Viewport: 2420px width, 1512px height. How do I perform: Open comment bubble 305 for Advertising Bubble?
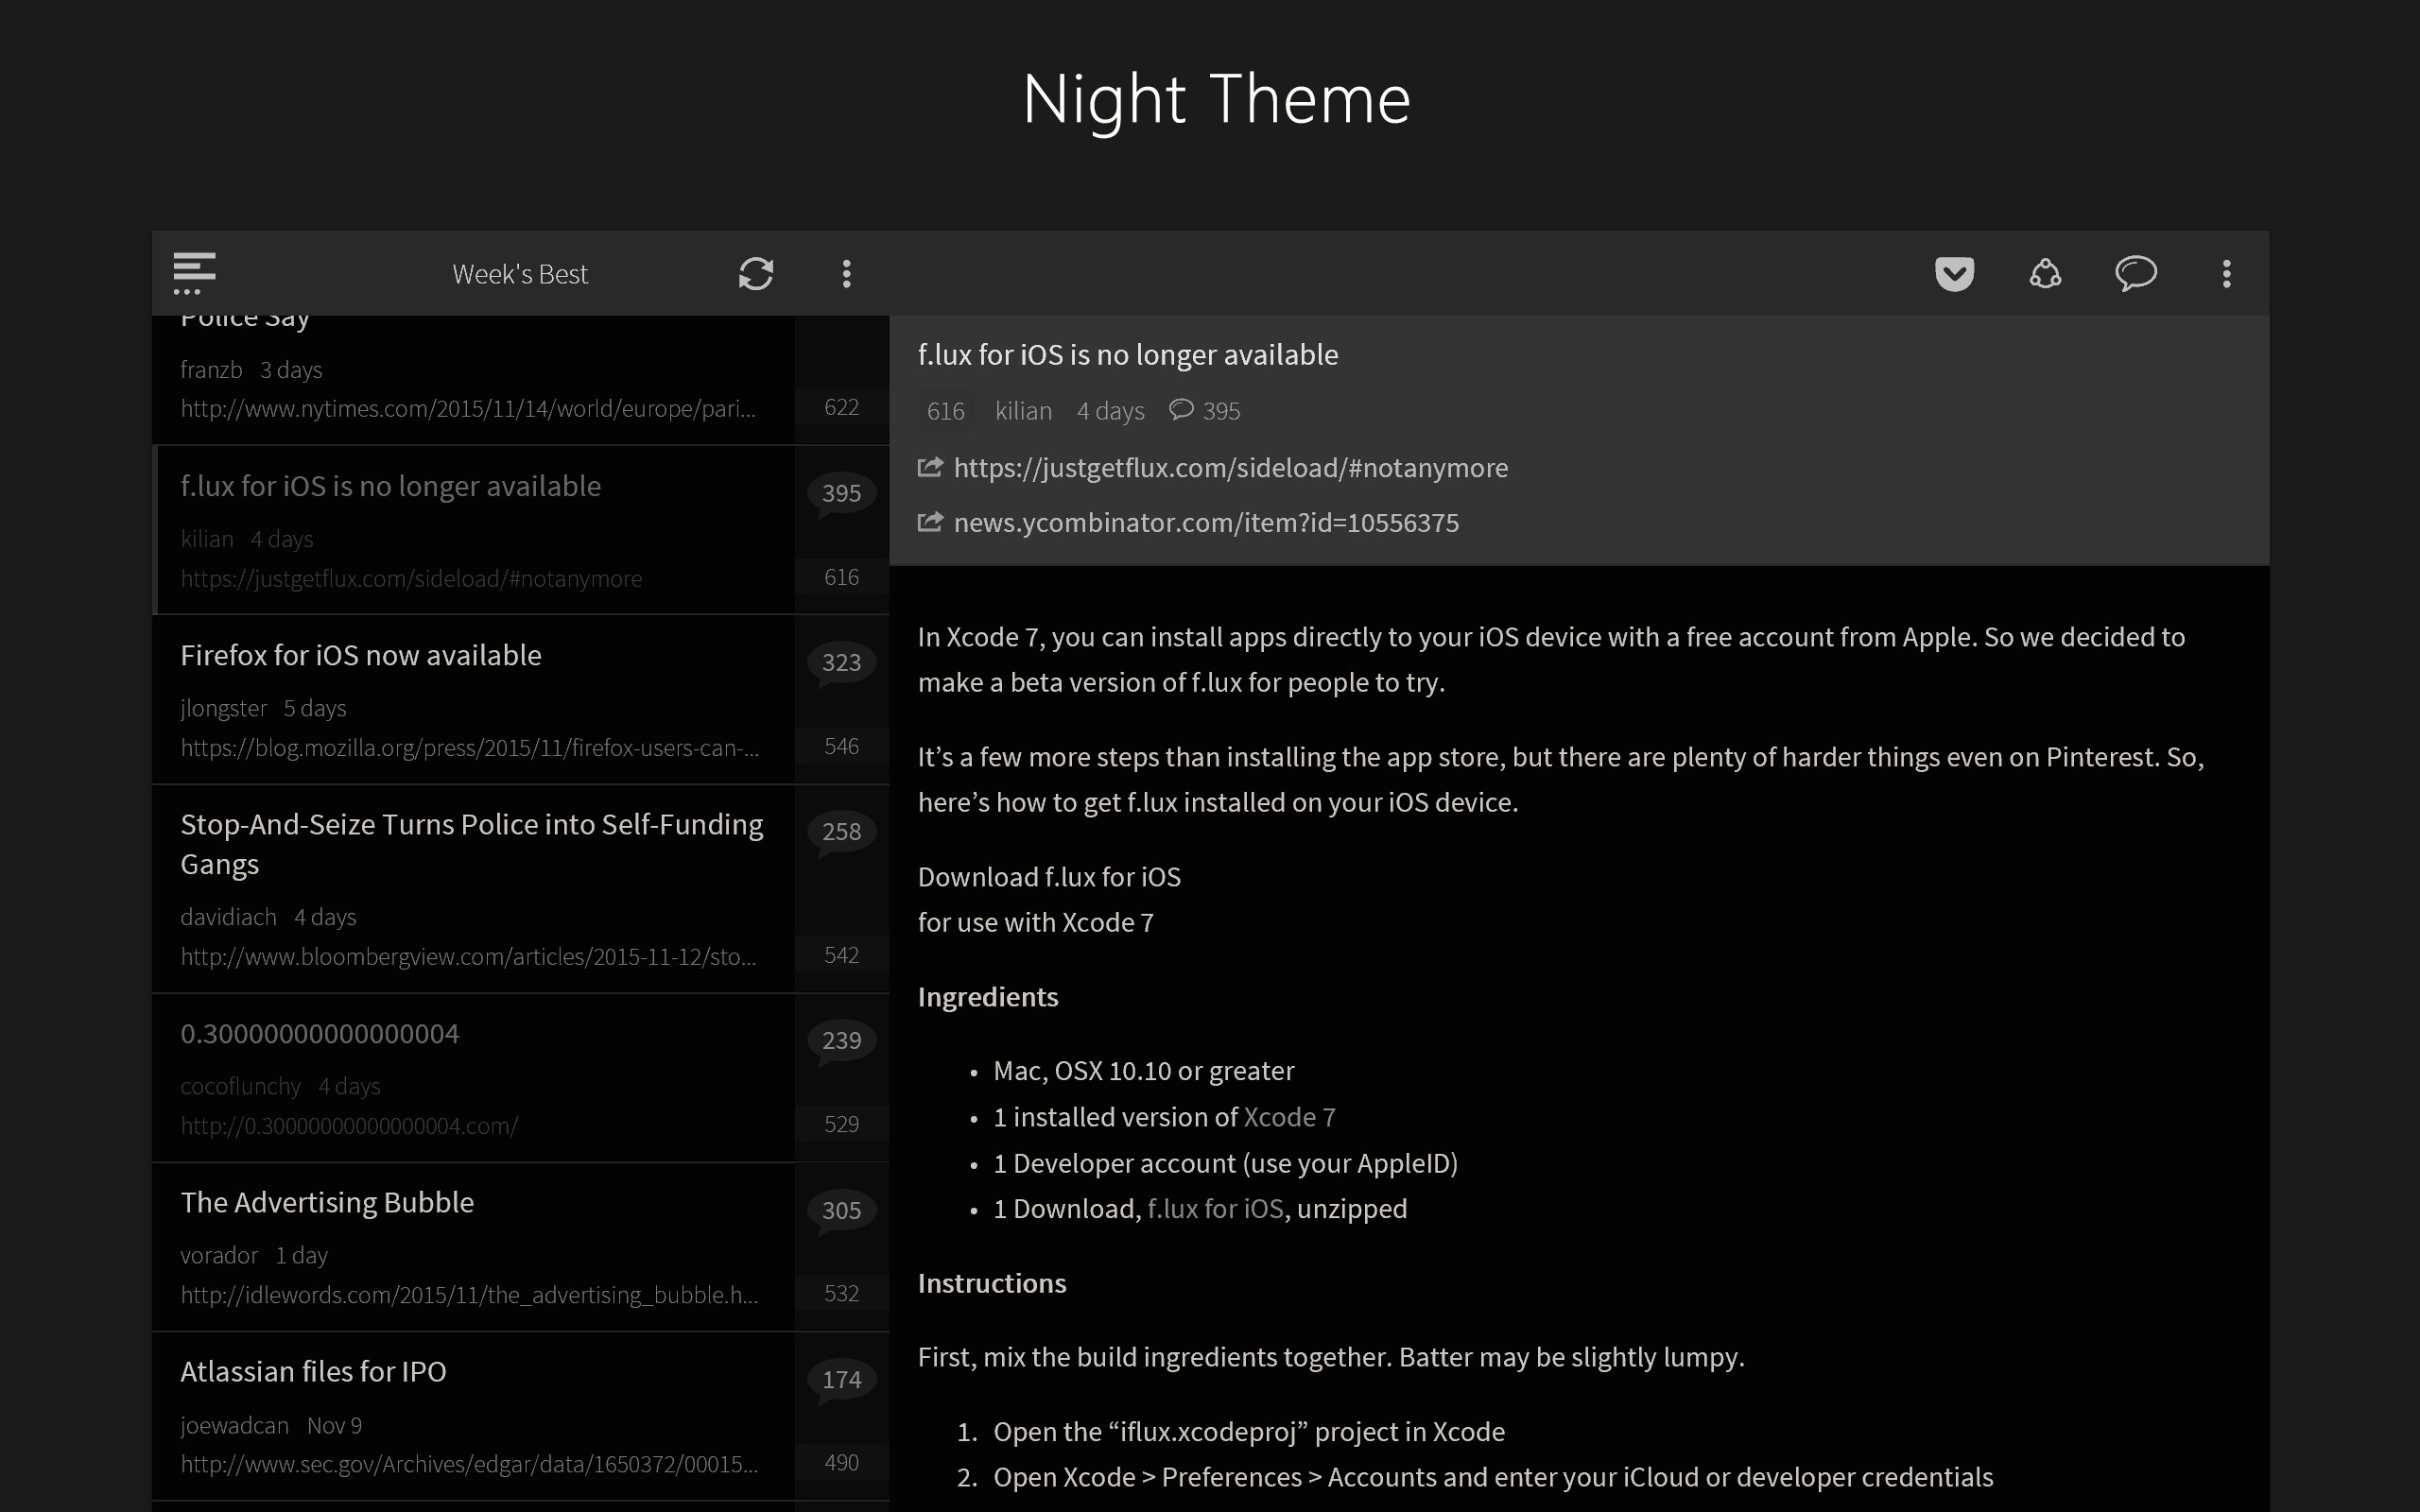coord(841,1211)
